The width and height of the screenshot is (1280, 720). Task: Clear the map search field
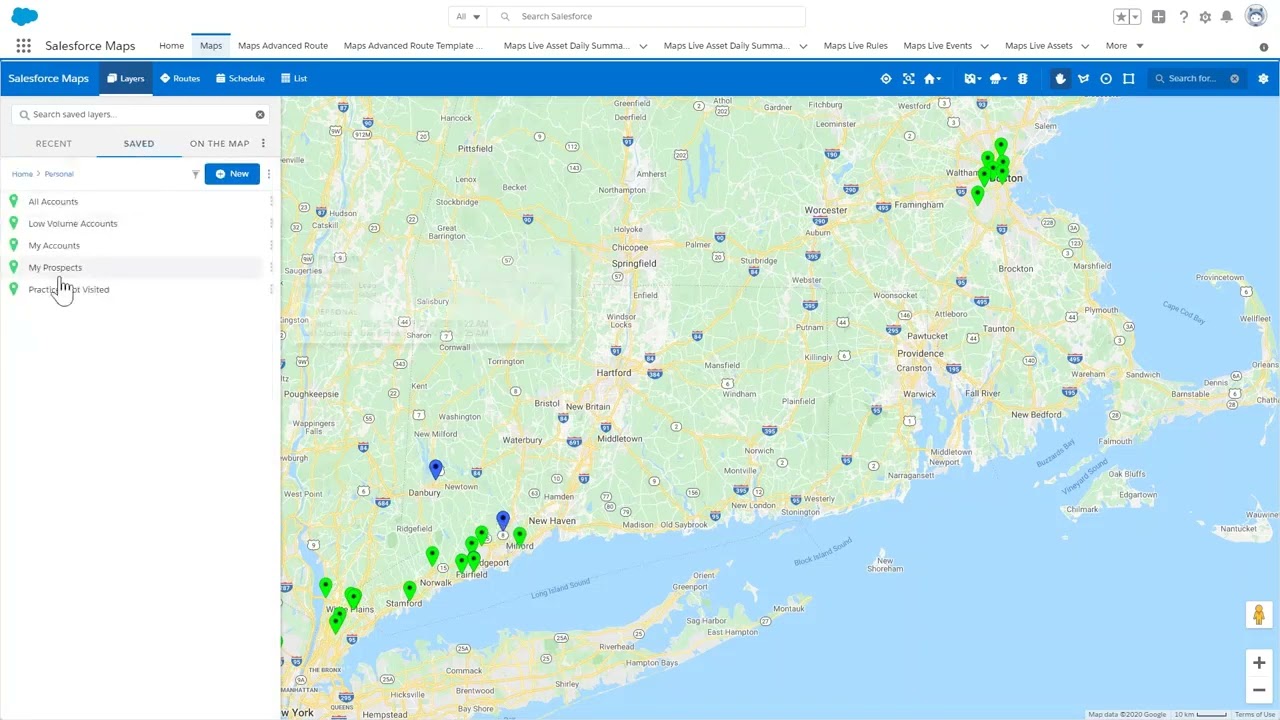(x=1235, y=78)
